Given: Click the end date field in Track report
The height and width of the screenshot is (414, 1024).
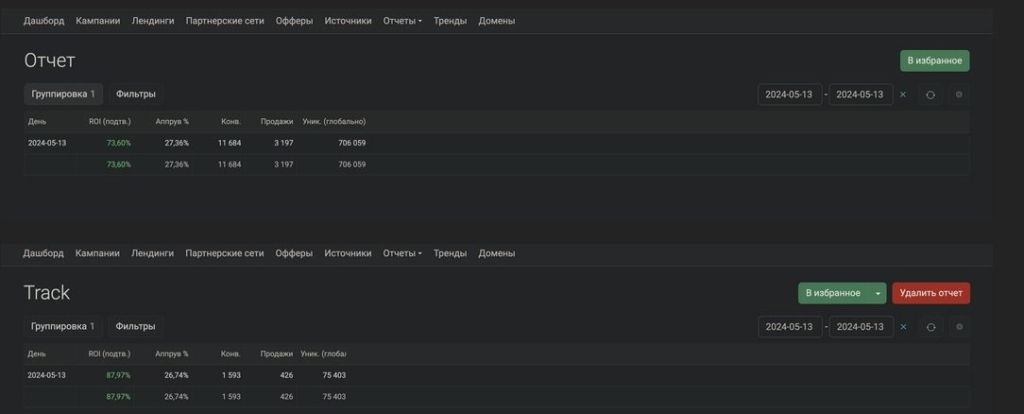Looking at the screenshot, I should (861, 327).
